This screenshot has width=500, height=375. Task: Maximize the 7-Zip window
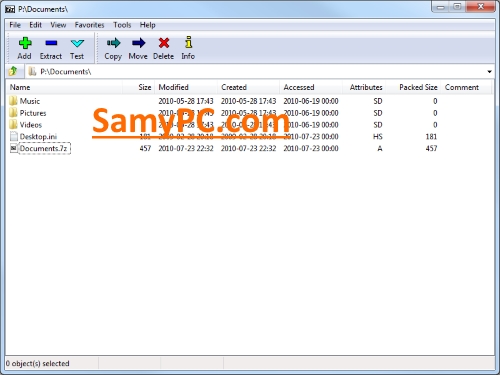click(x=458, y=7)
